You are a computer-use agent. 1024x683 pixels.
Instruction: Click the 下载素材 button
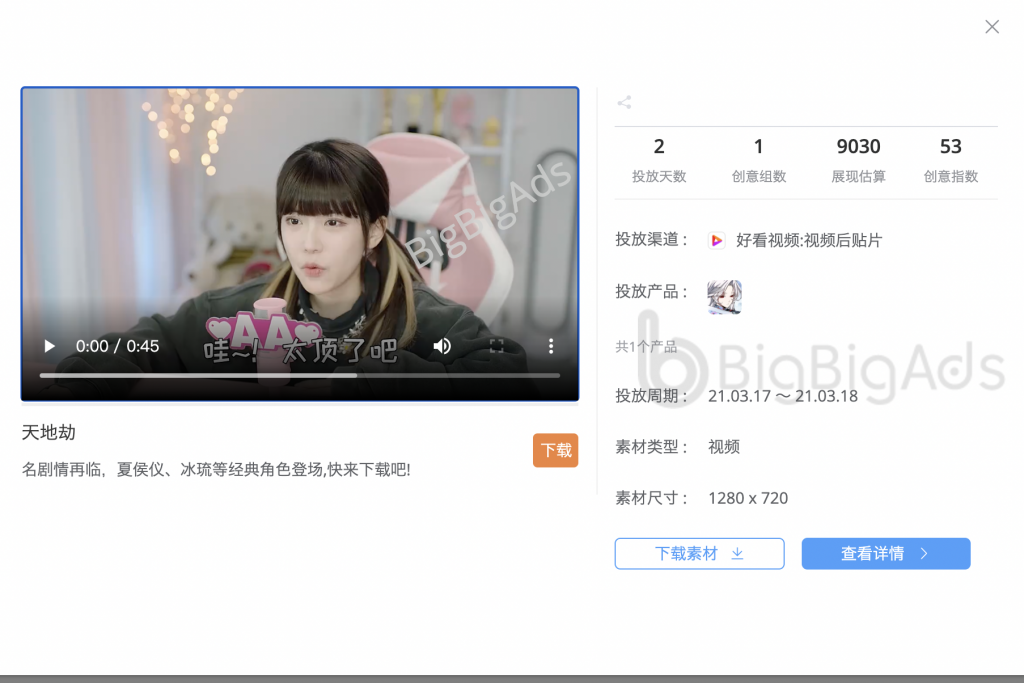coord(699,554)
